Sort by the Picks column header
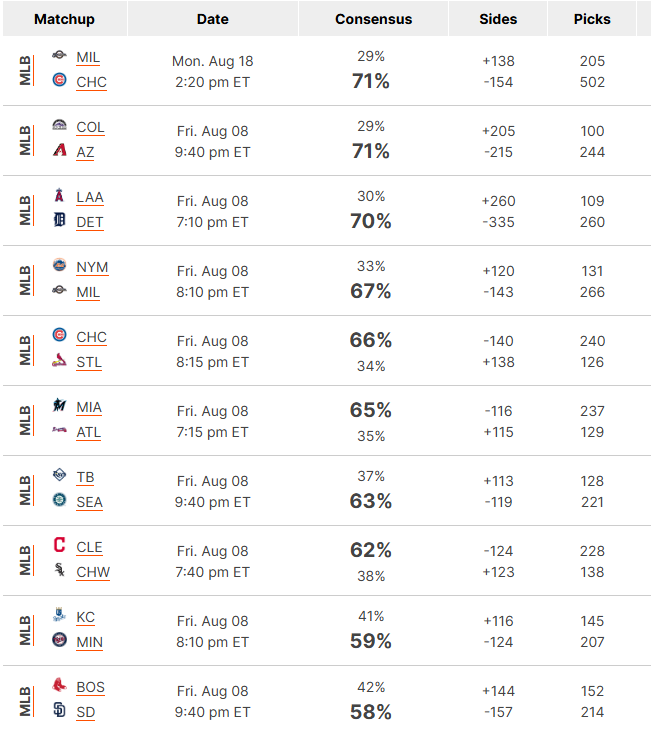The height and width of the screenshot is (732, 651). pos(592,19)
